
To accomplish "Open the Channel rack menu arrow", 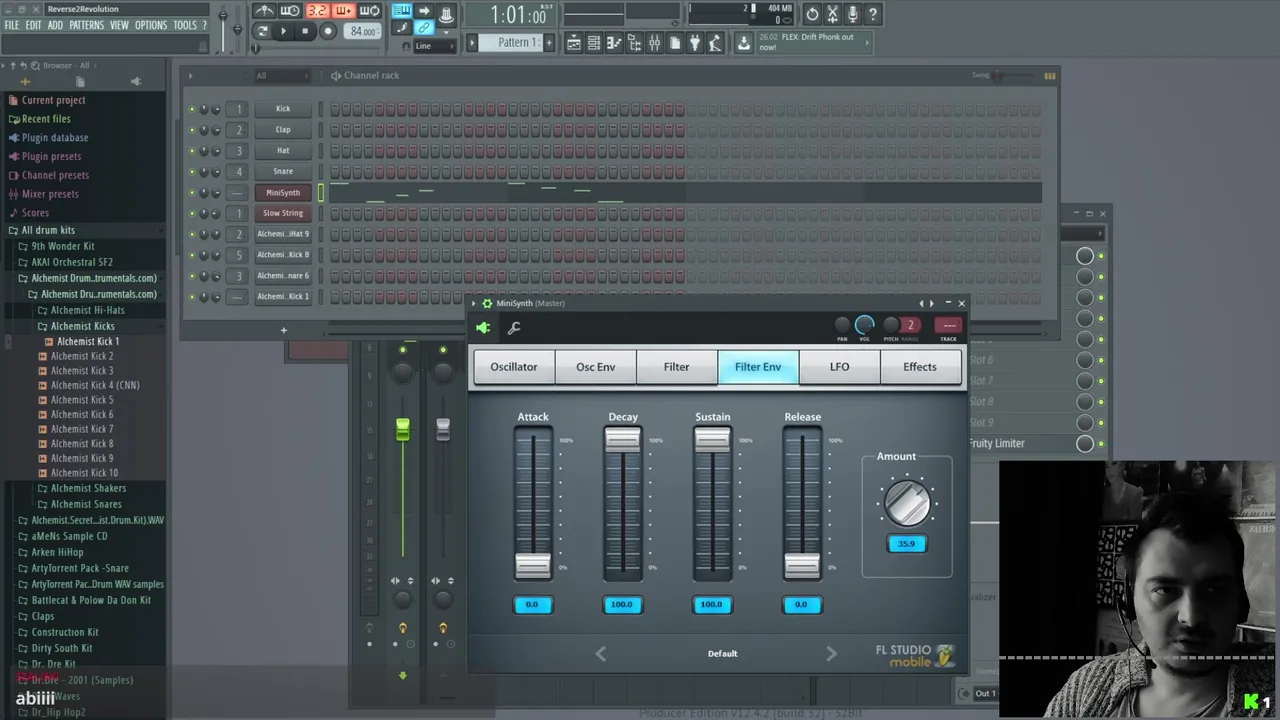I will click(190, 75).
